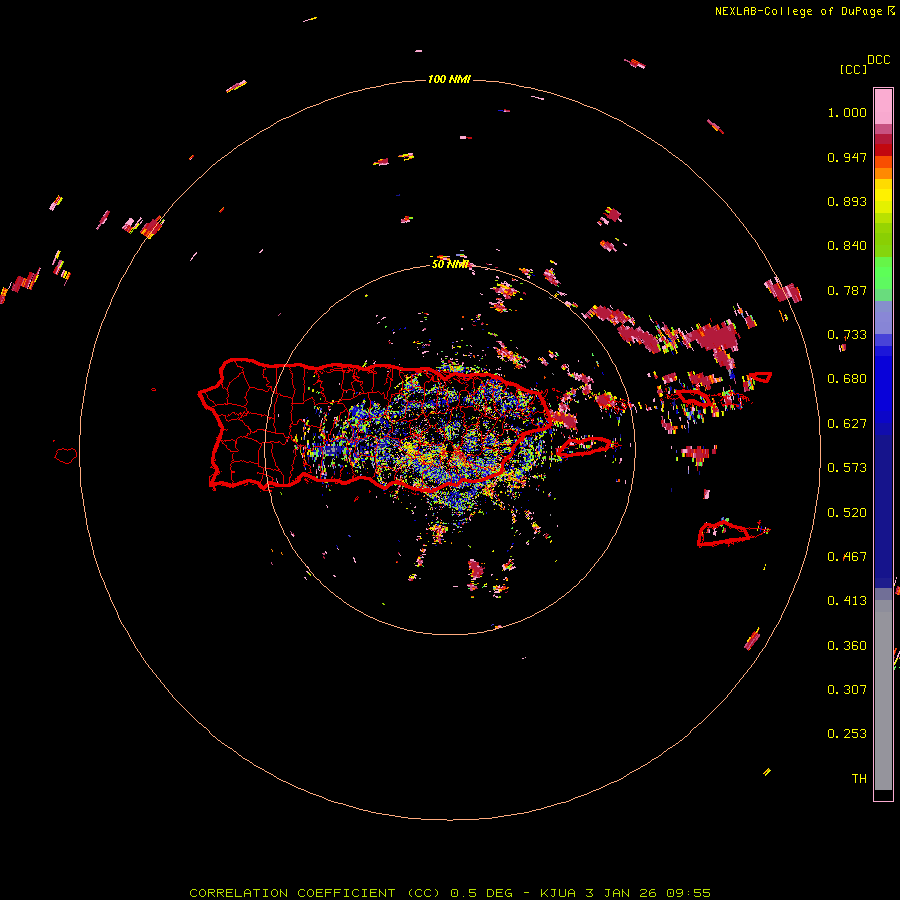The image size is (900, 900).
Task: Click the pink top segment of the color bar
Action: [883, 106]
